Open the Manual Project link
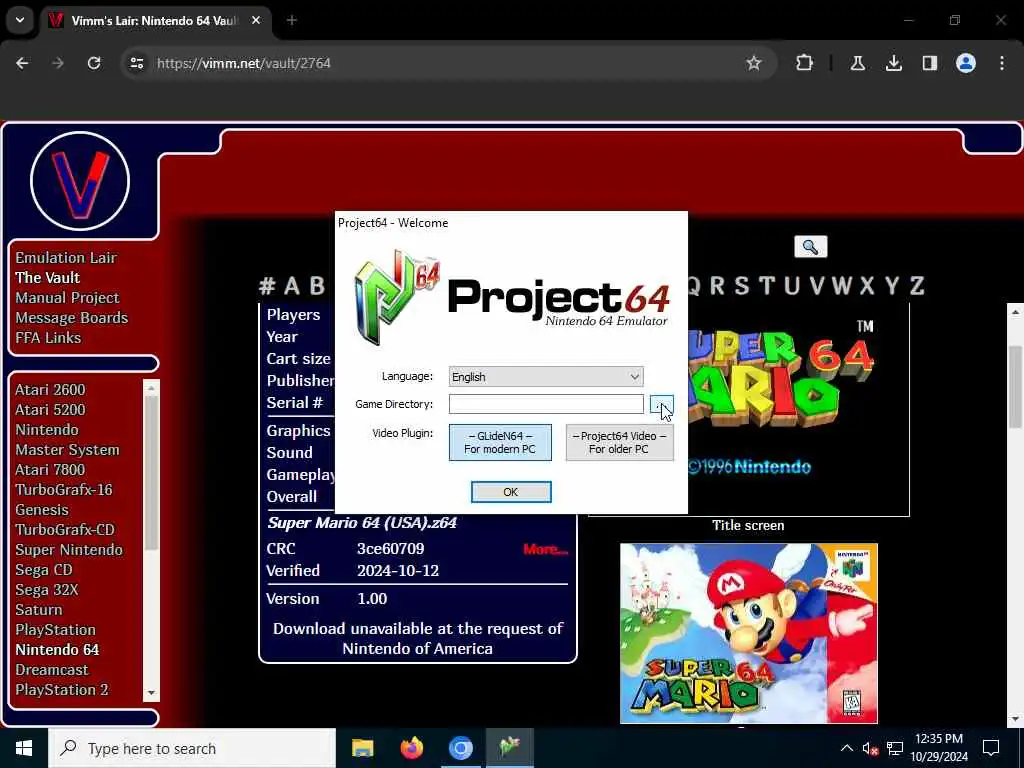 pyautogui.click(x=67, y=298)
